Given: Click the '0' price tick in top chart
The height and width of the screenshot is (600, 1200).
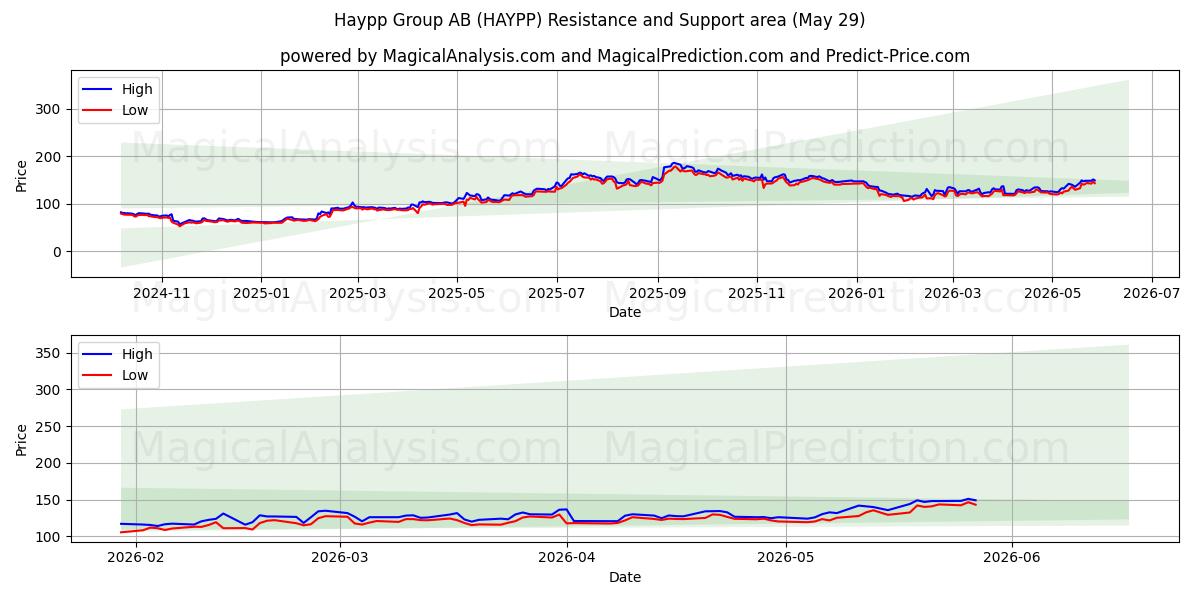Looking at the screenshot, I should click(x=59, y=252).
